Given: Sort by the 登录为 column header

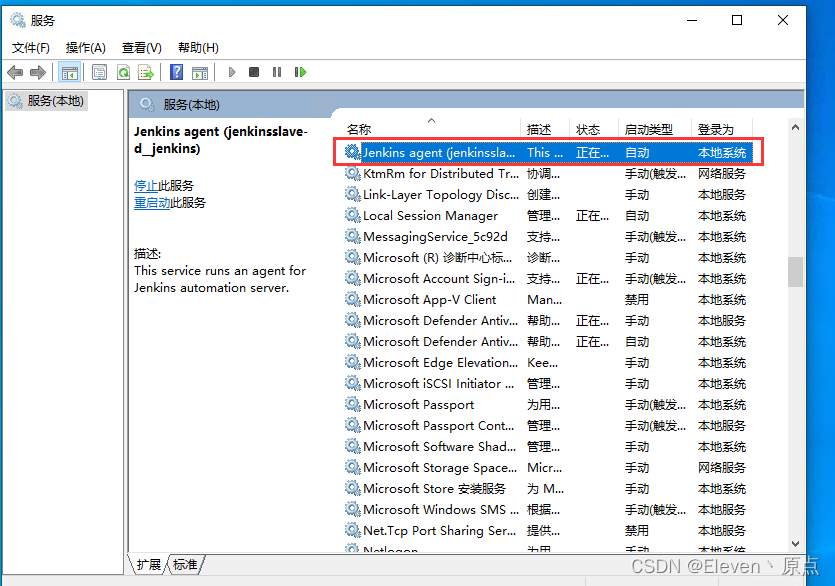Looking at the screenshot, I should [722, 129].
